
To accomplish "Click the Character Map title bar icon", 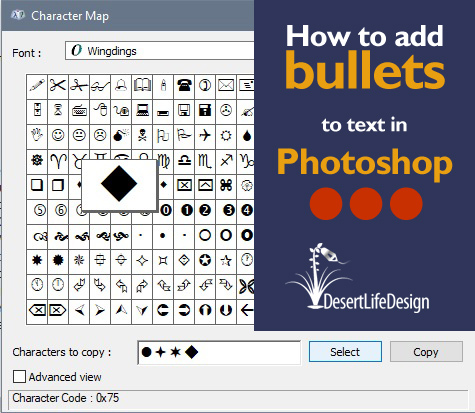I will point(17,15).
